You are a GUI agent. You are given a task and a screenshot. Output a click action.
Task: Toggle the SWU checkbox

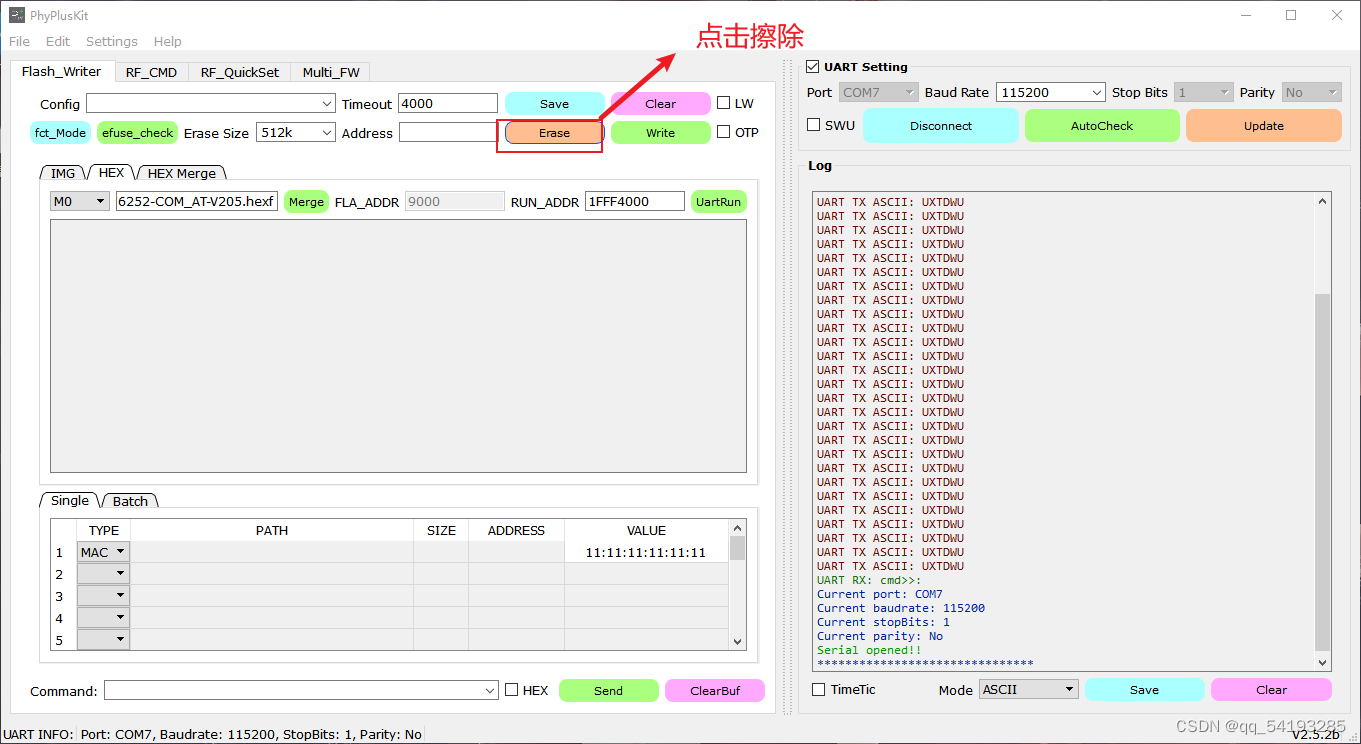[x=814, y=125]
